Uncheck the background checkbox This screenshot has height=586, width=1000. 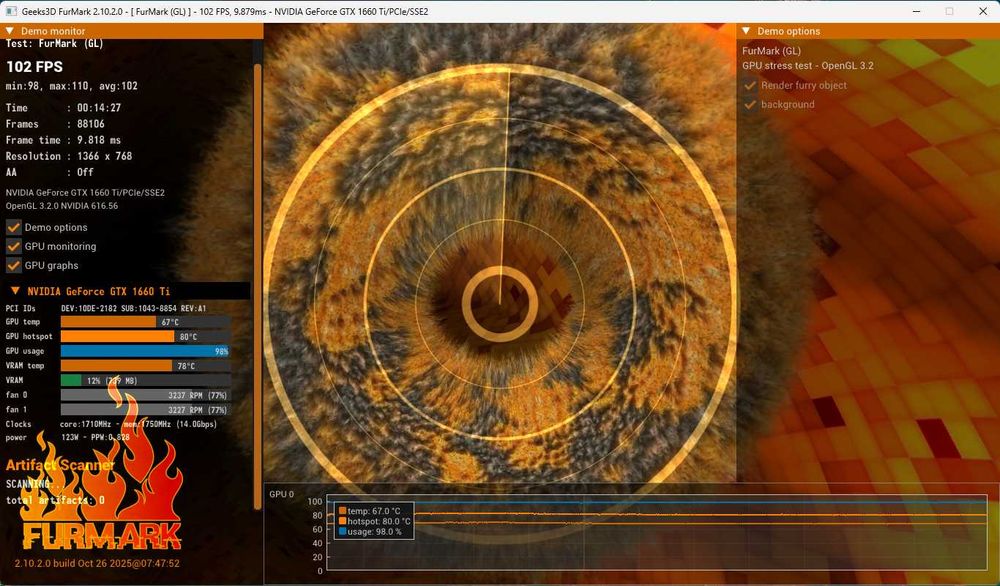click(x=750, y=105)
